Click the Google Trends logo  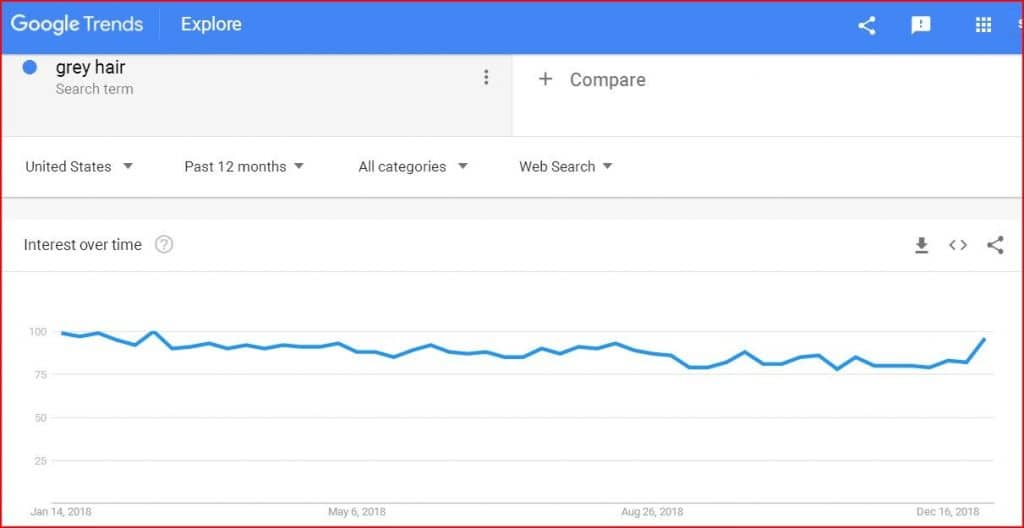point(77,24)
